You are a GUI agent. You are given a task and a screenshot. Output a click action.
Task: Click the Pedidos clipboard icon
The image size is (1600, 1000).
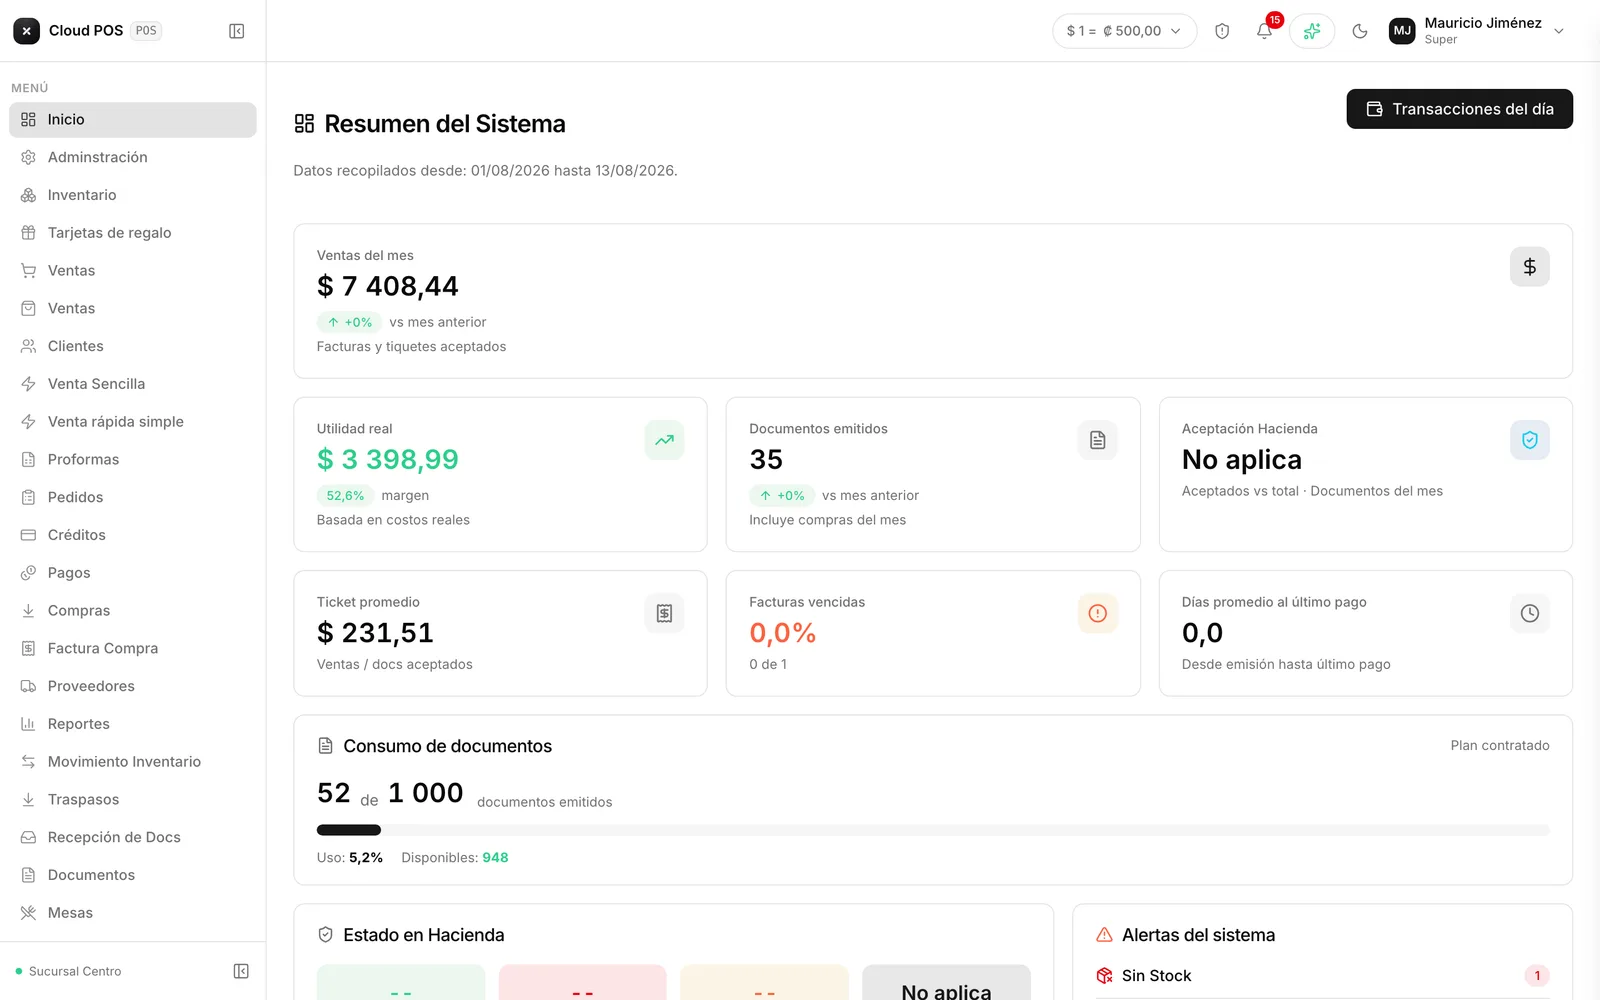tap(28, 498)
